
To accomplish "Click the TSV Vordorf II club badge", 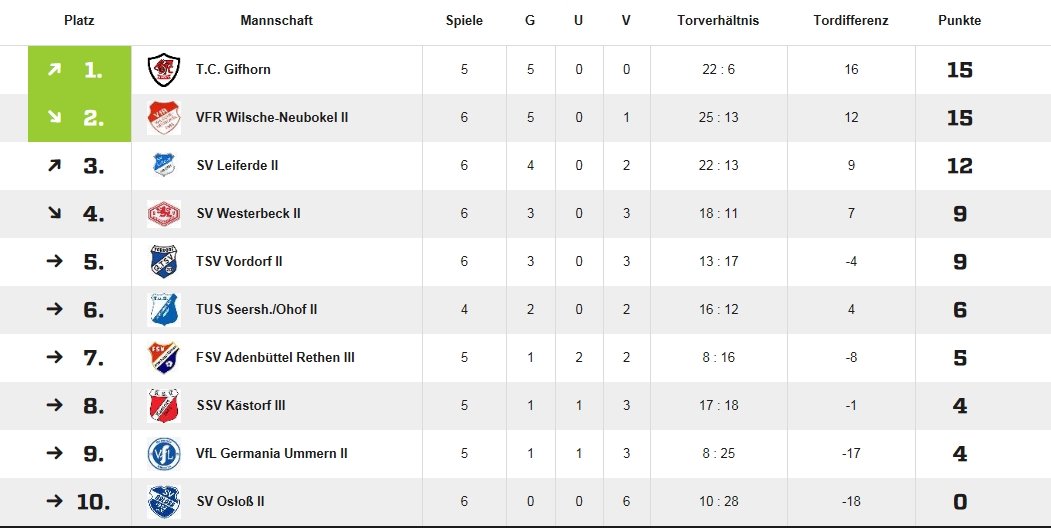I will tap(164, 261).
